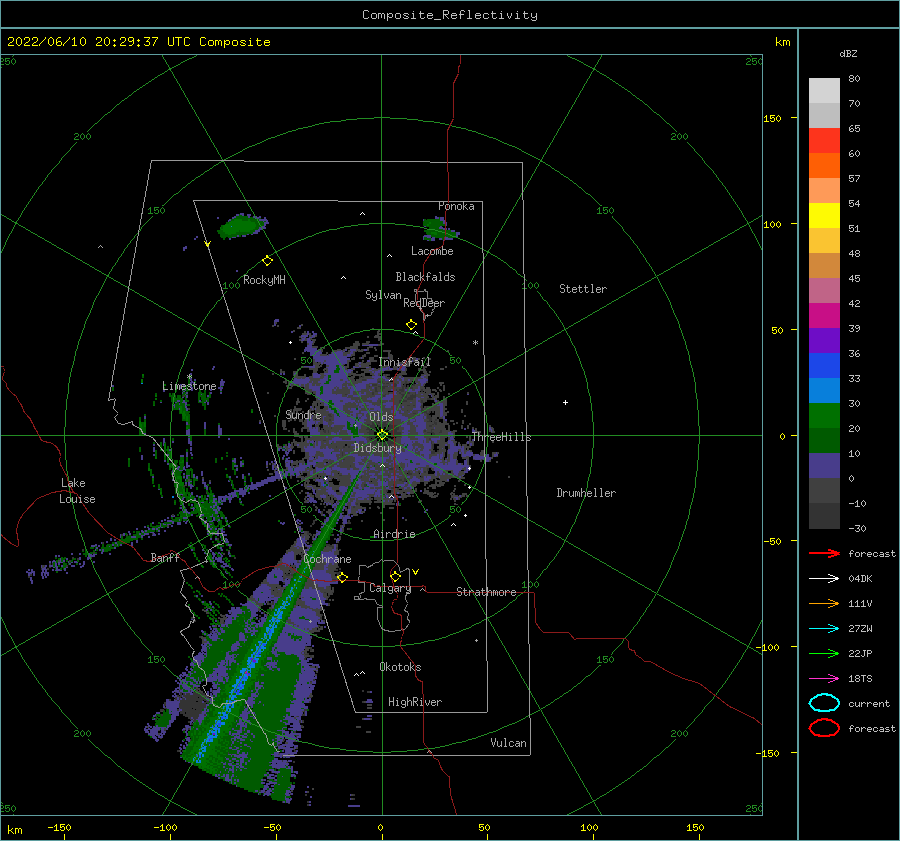Click the RockyMH label
This screenshot has height=841, width=900.
click(264, 280)
